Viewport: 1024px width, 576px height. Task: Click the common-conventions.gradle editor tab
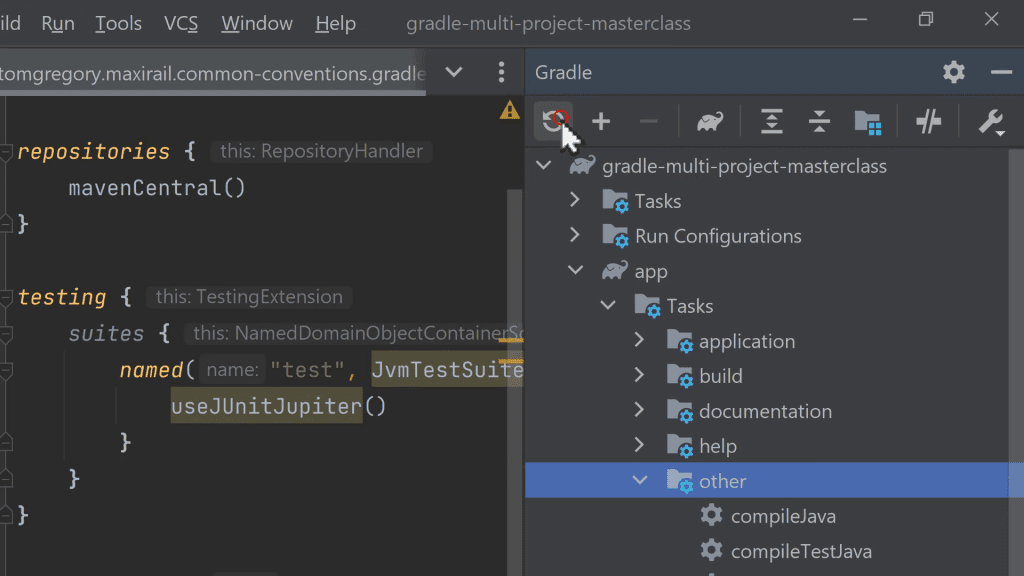(x=210, y=73)
